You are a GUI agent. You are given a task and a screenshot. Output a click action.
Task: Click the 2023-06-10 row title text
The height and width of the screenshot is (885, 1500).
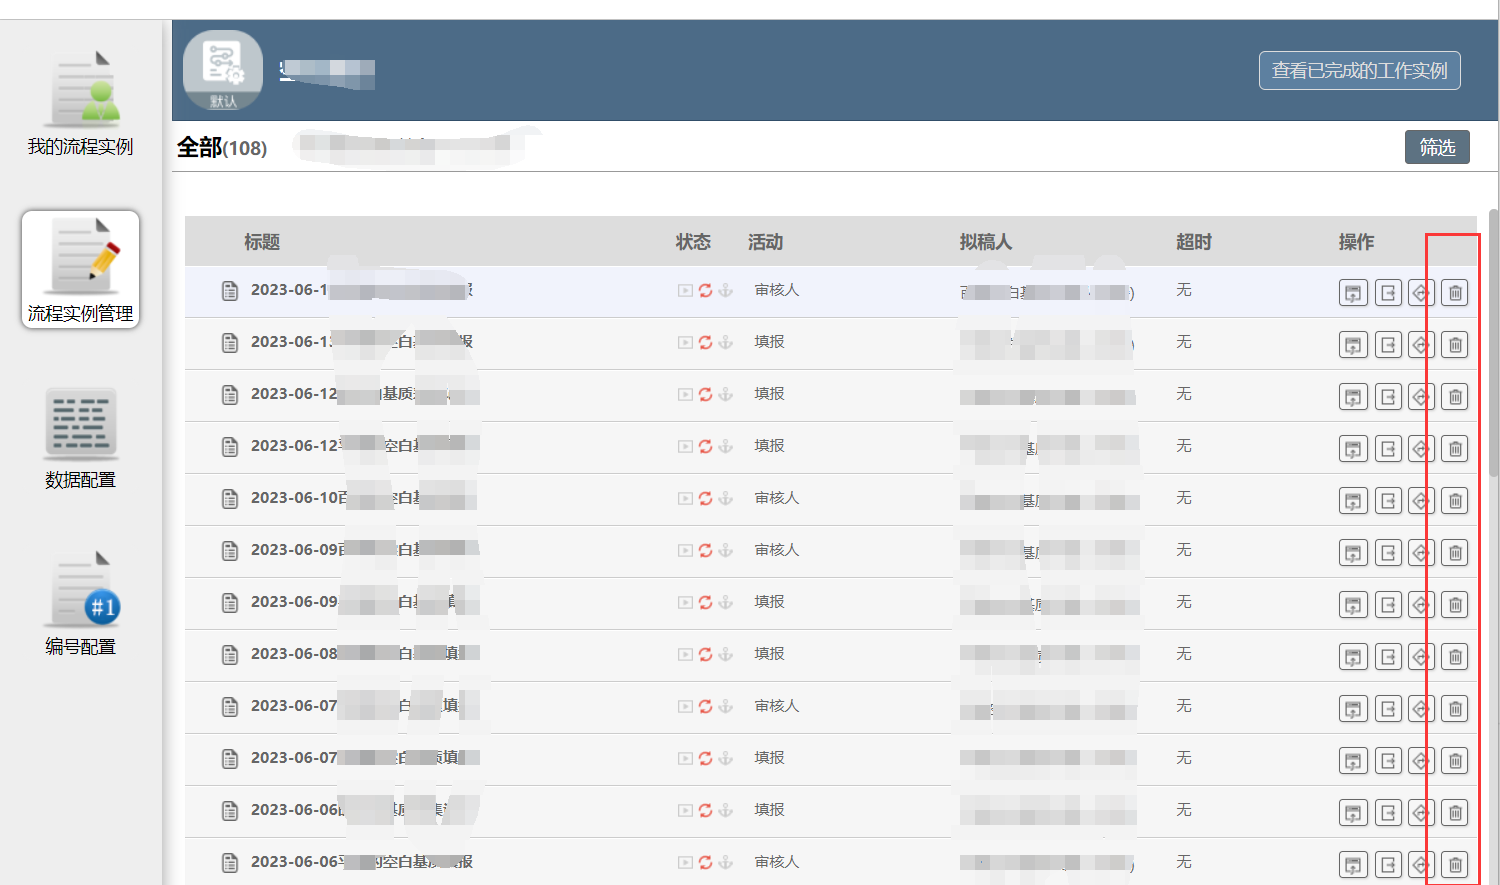[x=364, y=498]
